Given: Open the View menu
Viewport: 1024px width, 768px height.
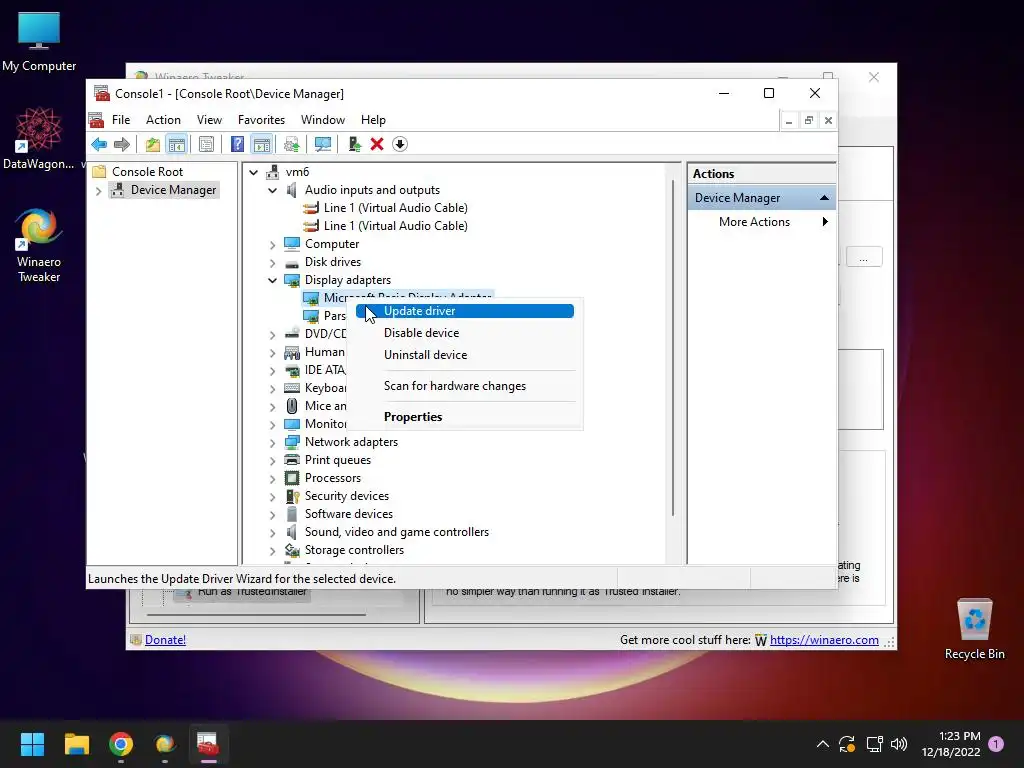Looking at the screenshot, I should pyautogui.click(x=209, y=120).
